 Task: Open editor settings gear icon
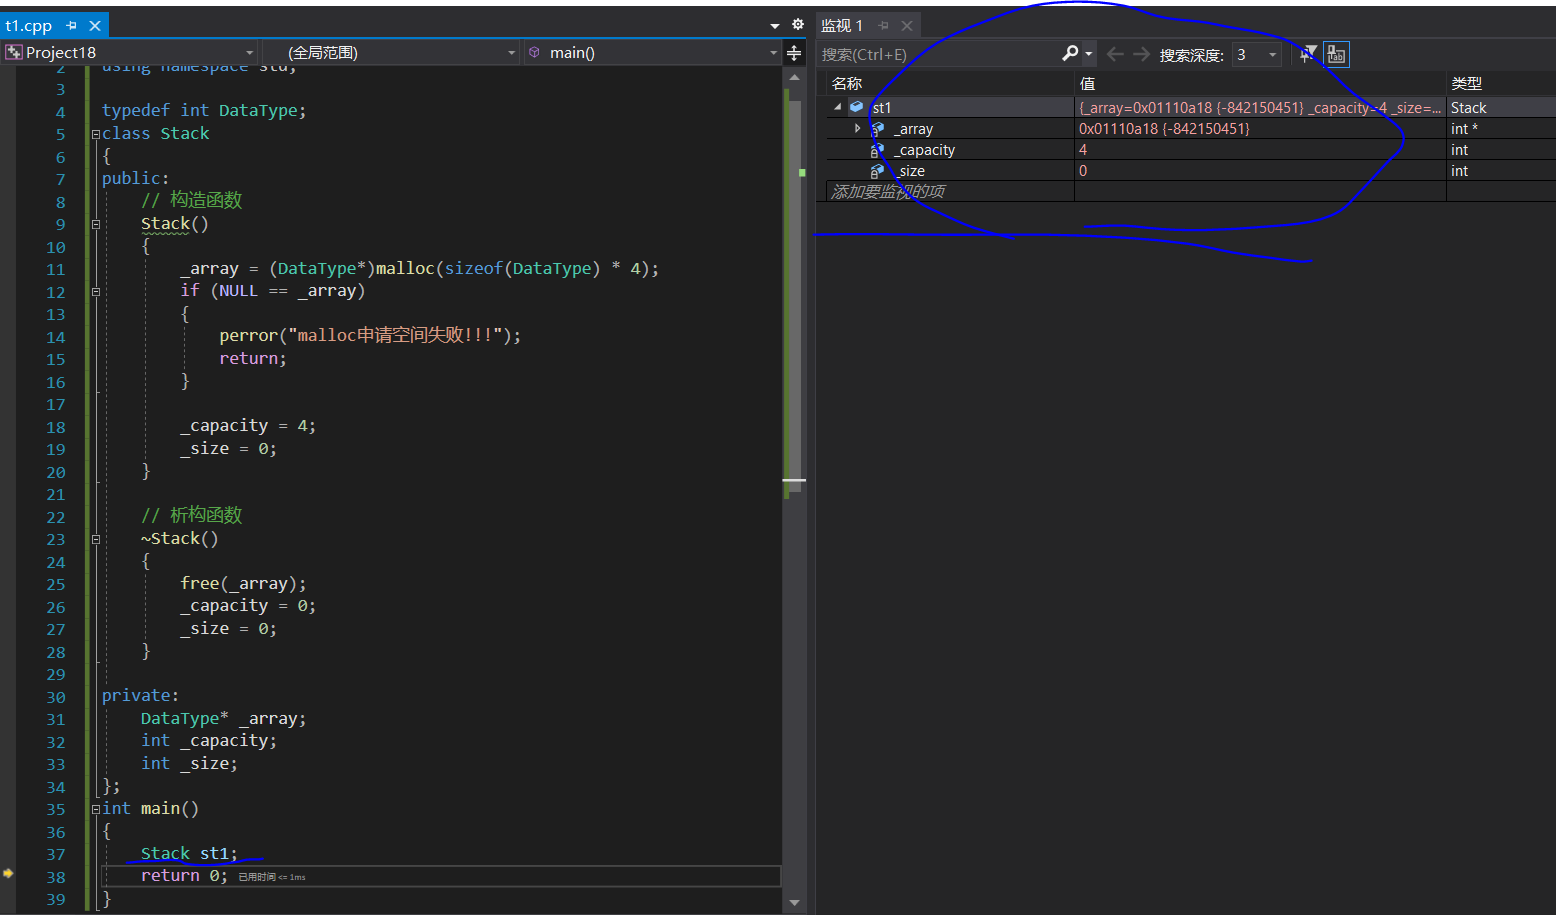tap(797, 25)
